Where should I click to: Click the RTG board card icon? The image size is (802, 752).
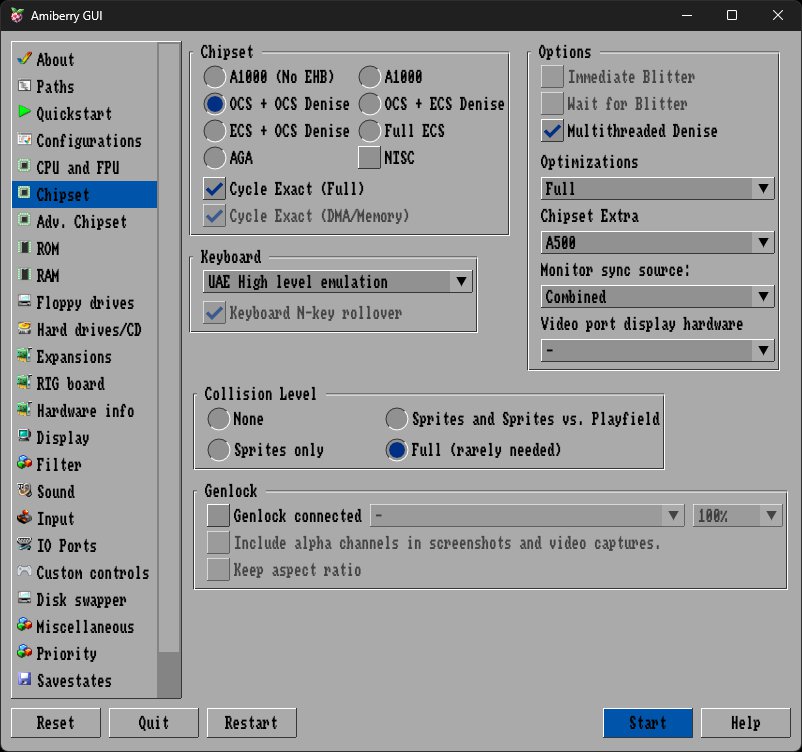(x=24, y=382)
